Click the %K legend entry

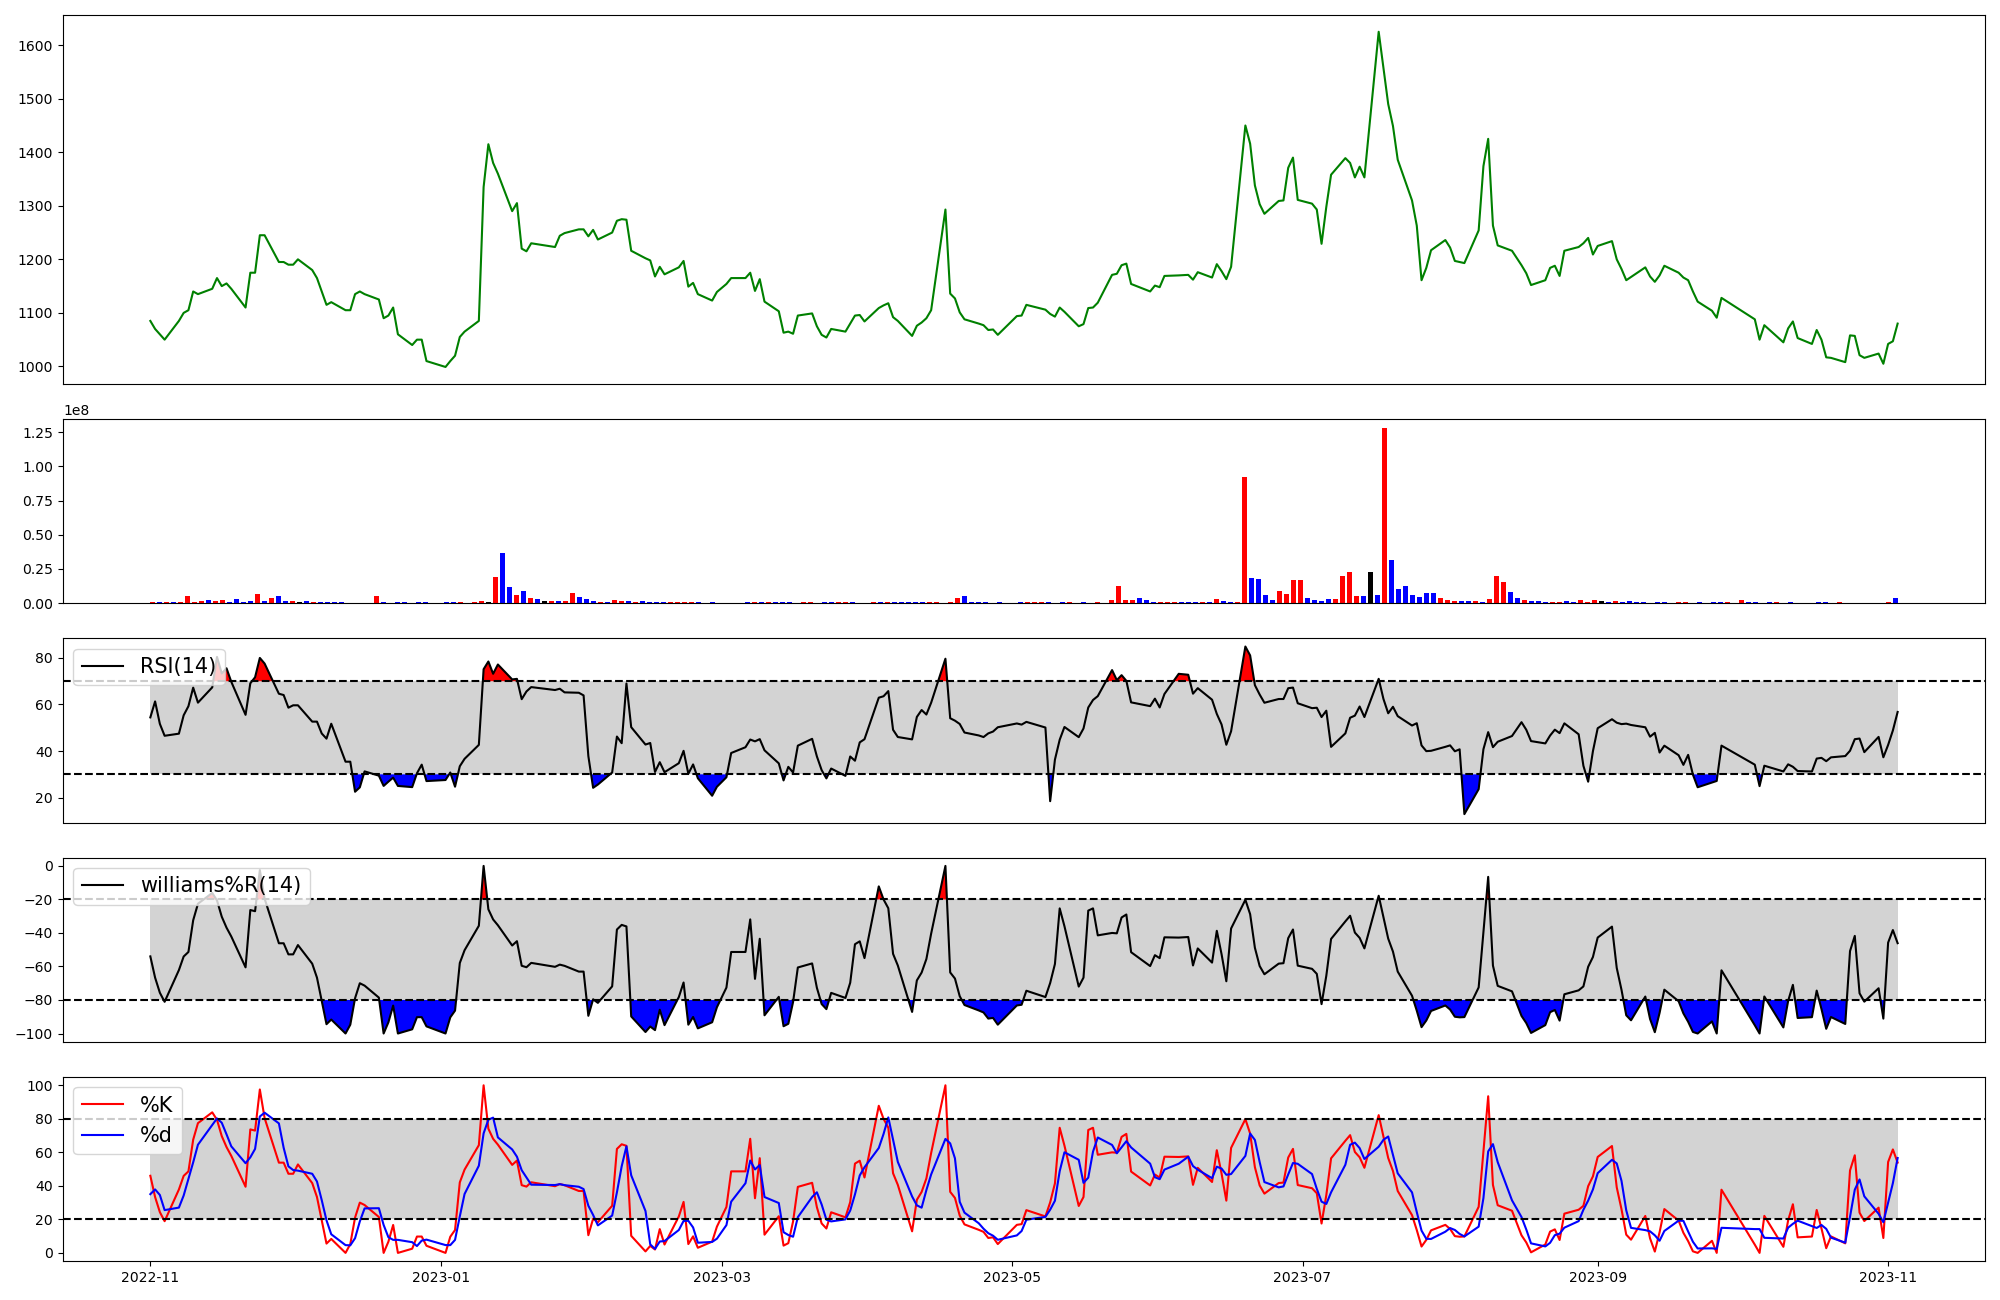[x=156, y=1105]
